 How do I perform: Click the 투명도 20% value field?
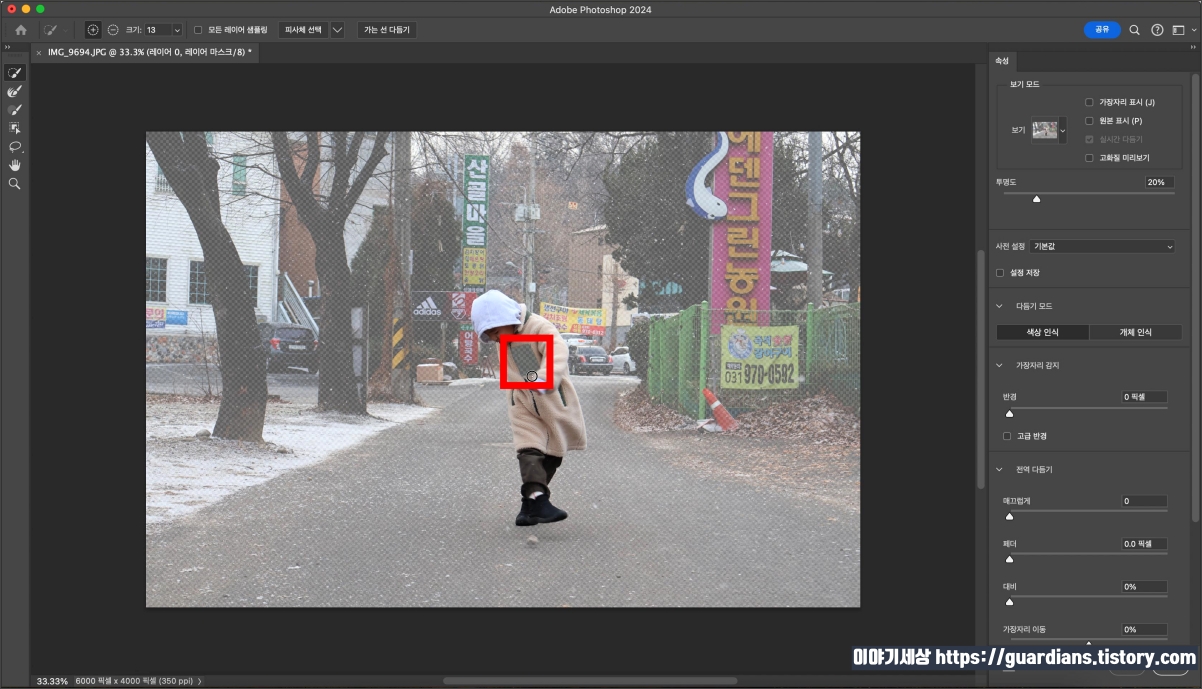tap(1159, 182)
